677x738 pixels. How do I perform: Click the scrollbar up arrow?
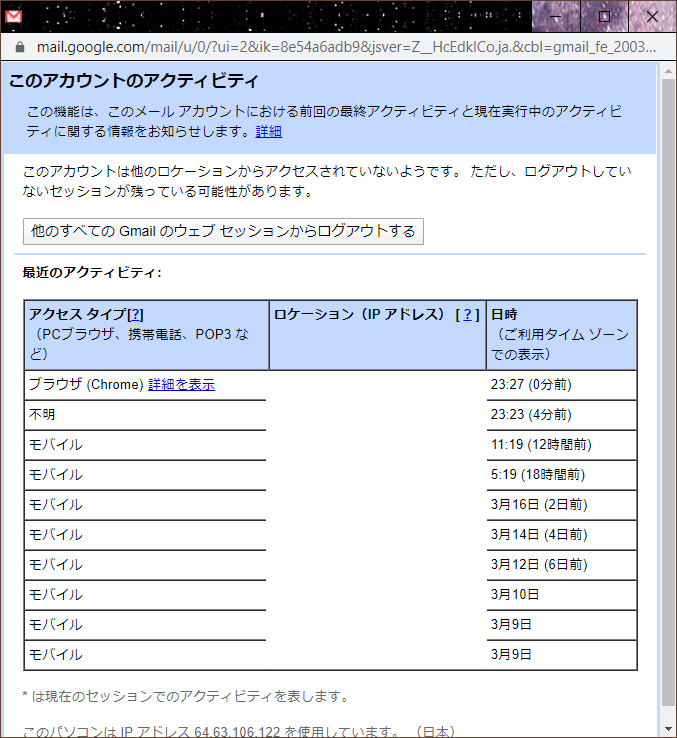click(668, 71)
